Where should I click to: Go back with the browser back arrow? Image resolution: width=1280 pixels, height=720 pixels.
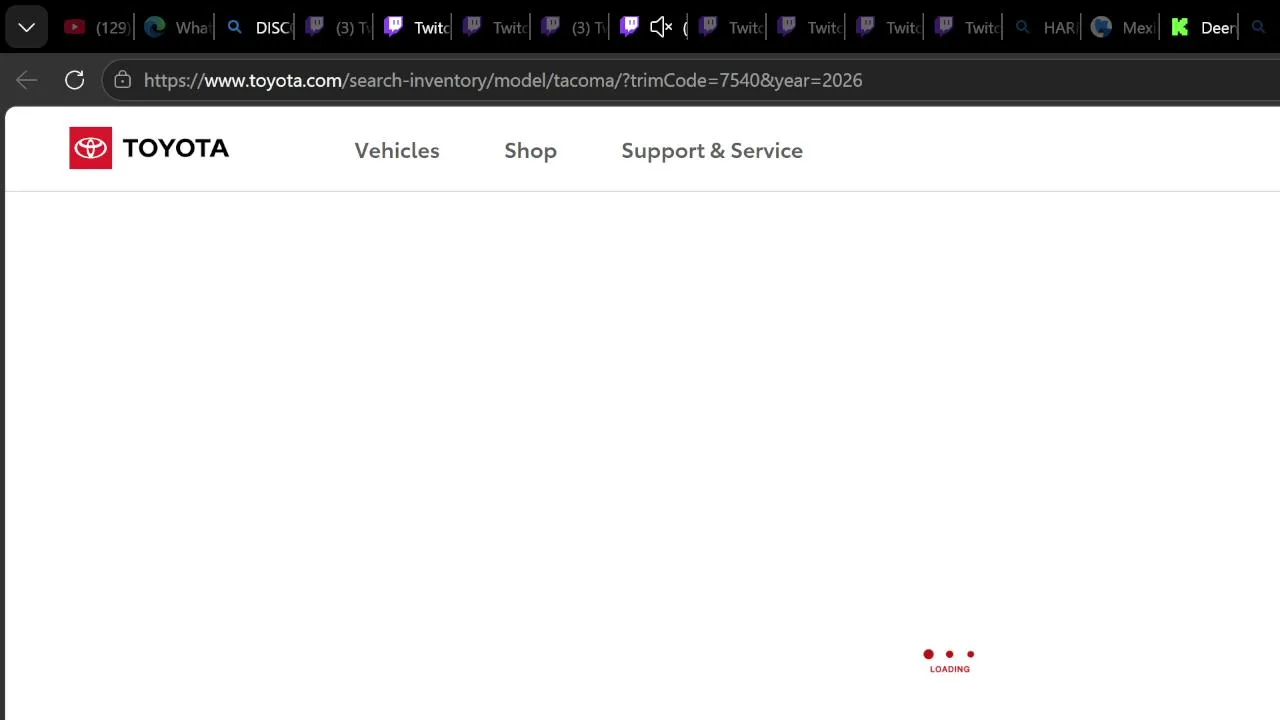pos(27,80)
